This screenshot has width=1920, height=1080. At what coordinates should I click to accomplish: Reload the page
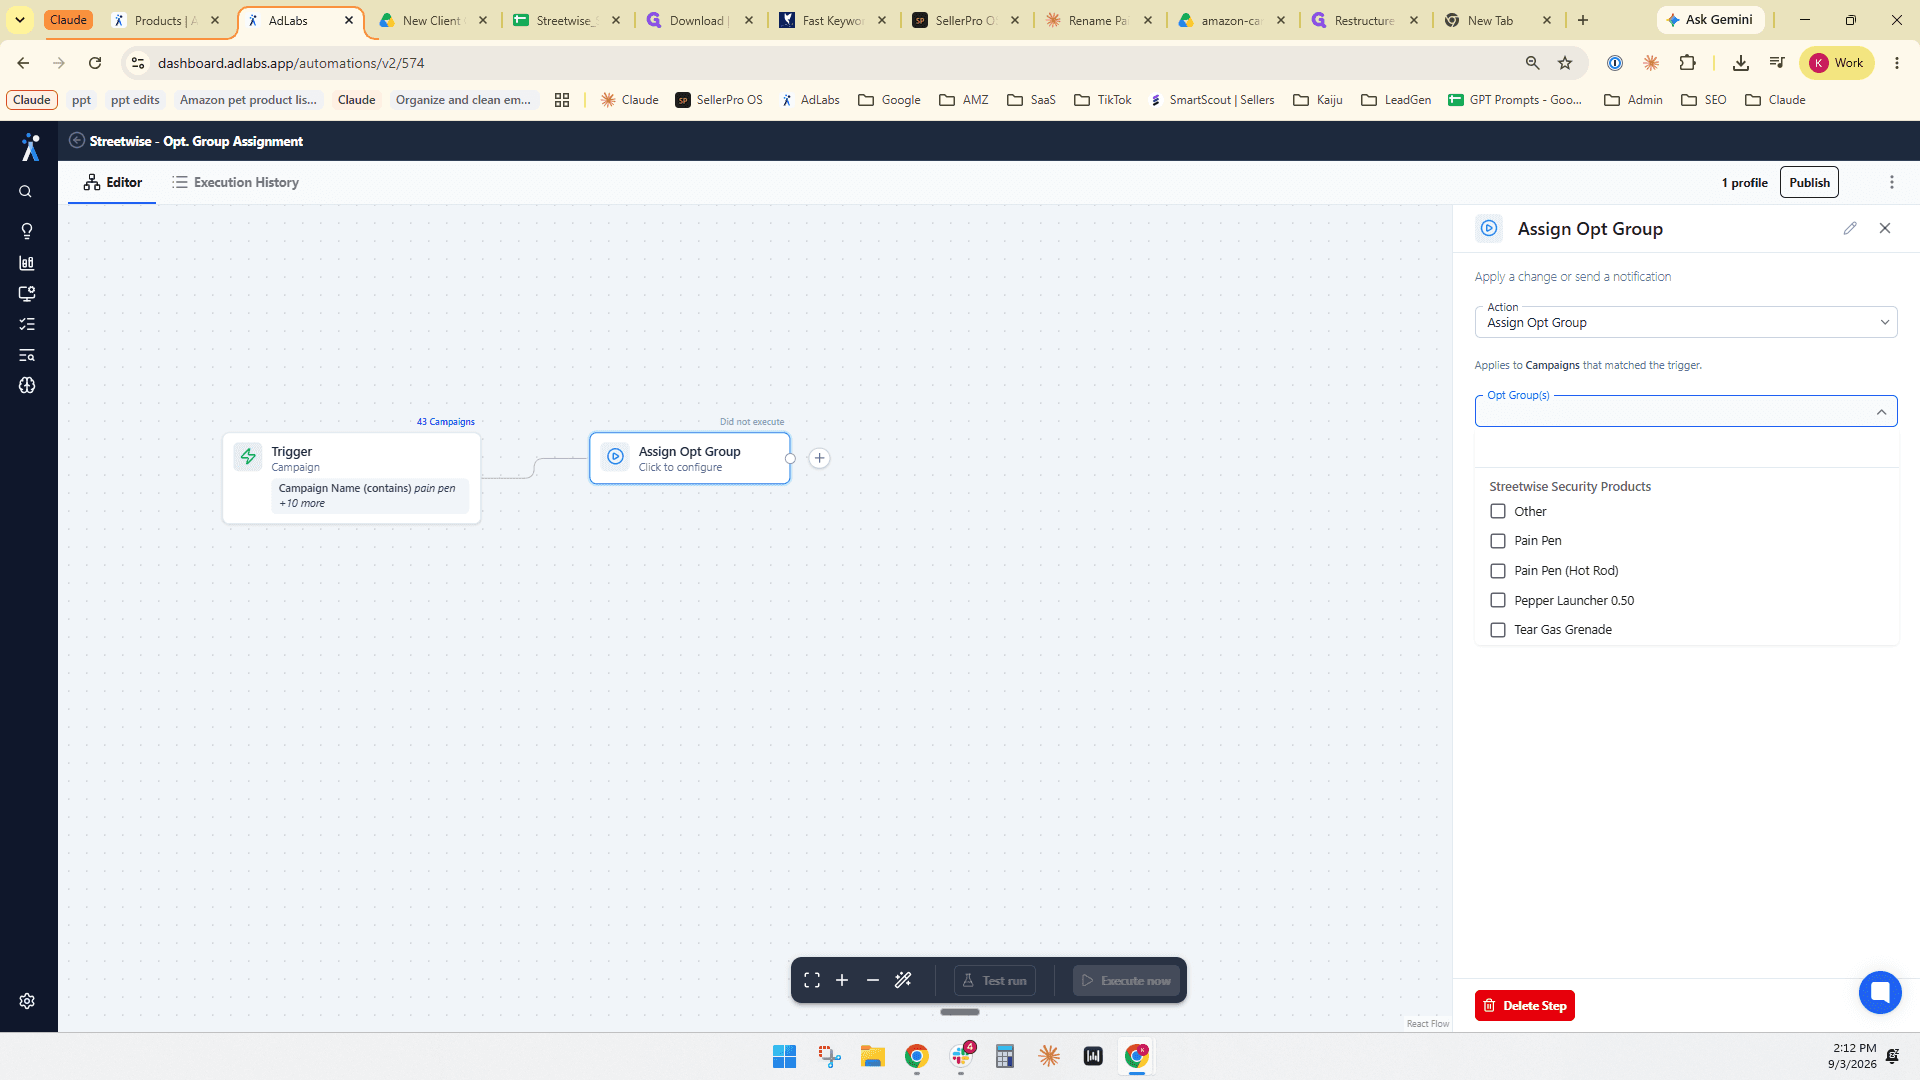pyautogui.click(x=95, y=63)
